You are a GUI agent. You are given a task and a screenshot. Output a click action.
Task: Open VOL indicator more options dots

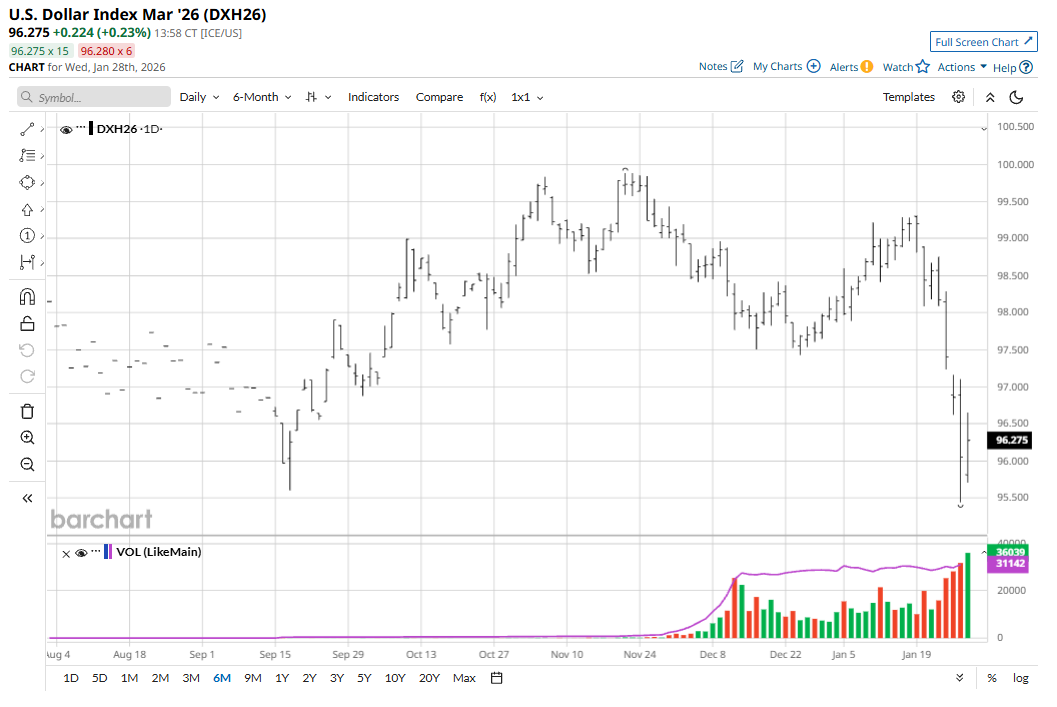[96, 550]
